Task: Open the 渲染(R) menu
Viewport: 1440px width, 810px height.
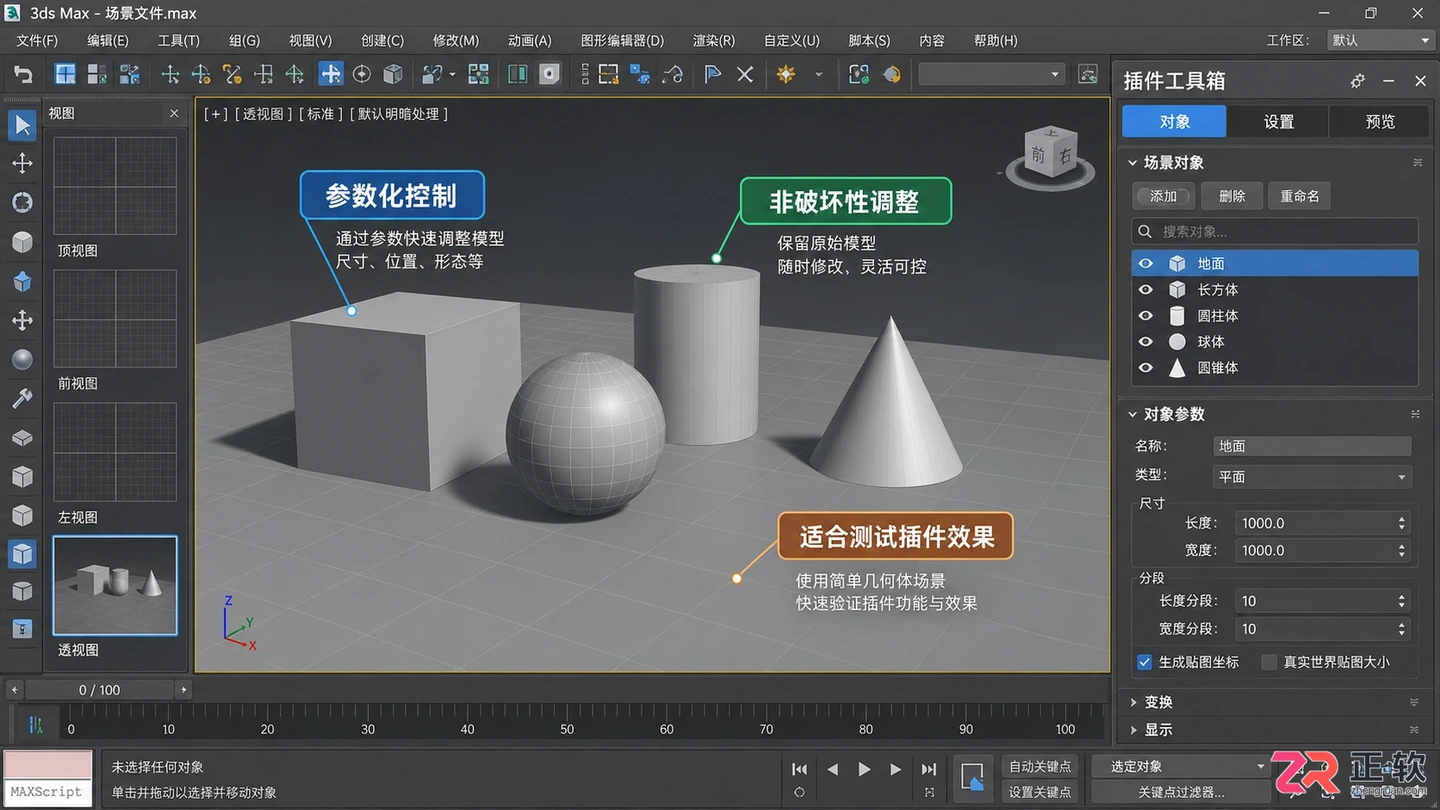Action: (714, 40)
